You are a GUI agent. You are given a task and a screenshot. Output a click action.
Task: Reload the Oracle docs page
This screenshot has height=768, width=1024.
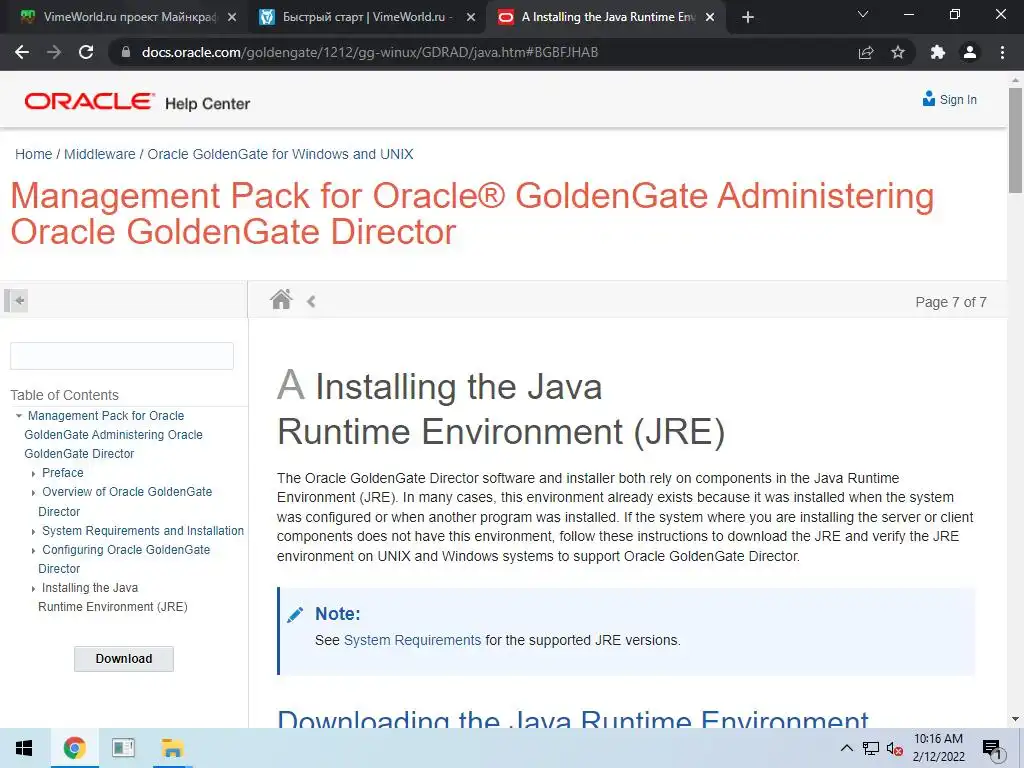click(86, 52)
